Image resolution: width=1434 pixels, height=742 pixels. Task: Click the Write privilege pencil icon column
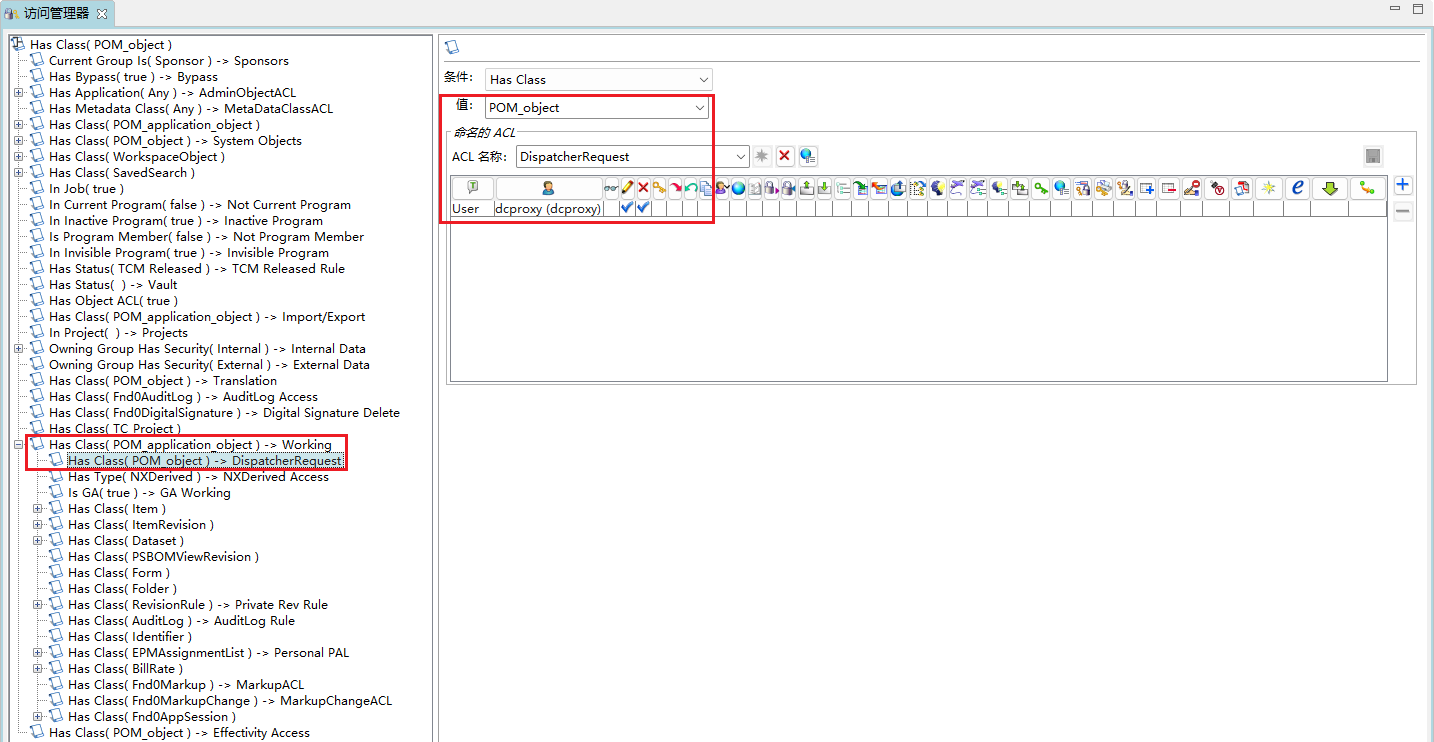(x=627, y=188)
